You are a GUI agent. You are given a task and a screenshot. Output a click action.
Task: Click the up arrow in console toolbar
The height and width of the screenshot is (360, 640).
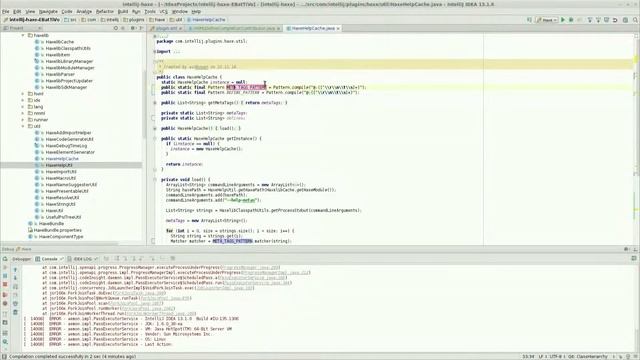[x=15, y=270]
